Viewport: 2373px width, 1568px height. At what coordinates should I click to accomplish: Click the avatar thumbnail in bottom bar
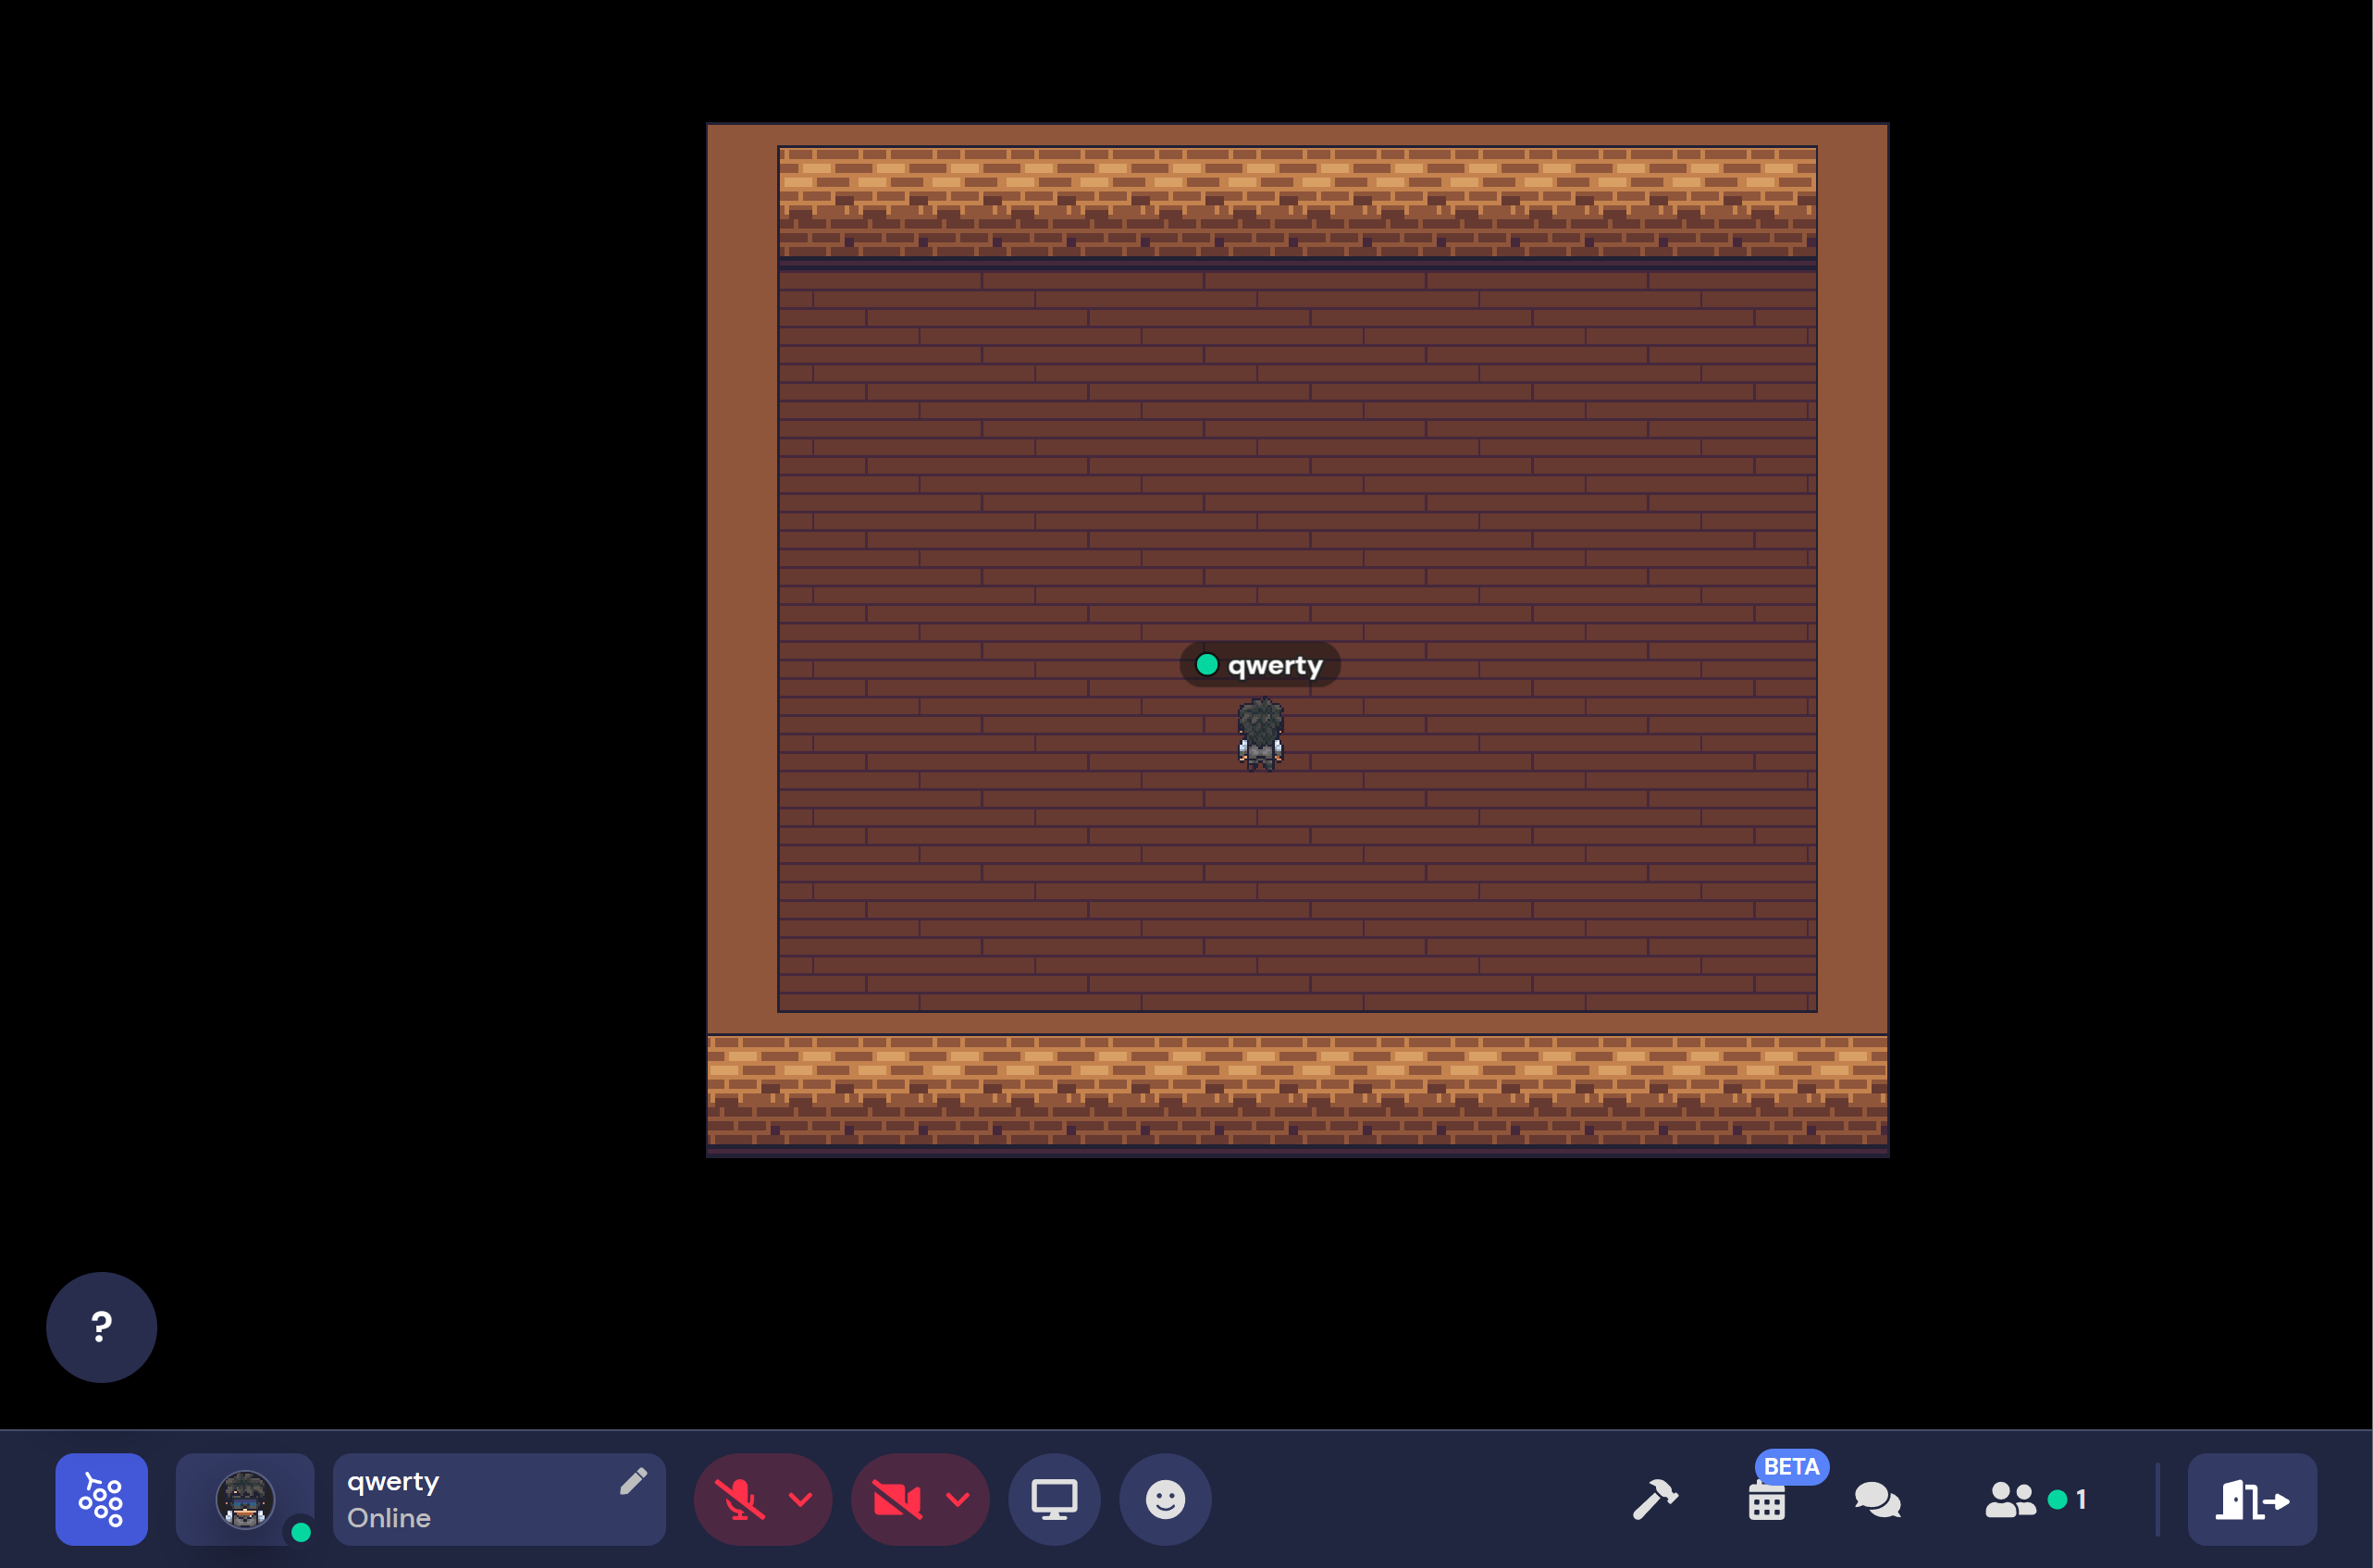click(244, 1499)
